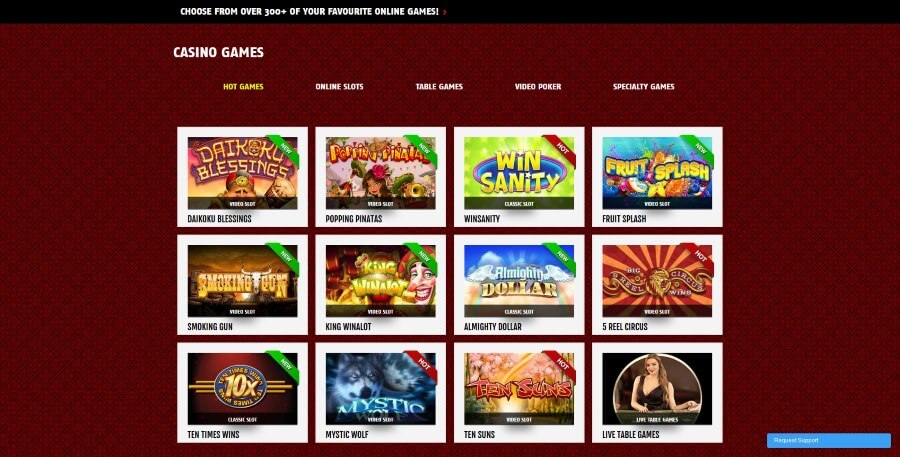Click the Smoking Gun game thumbnail
Viewport: 900px width, 457px height.
[x=242, y=281]
